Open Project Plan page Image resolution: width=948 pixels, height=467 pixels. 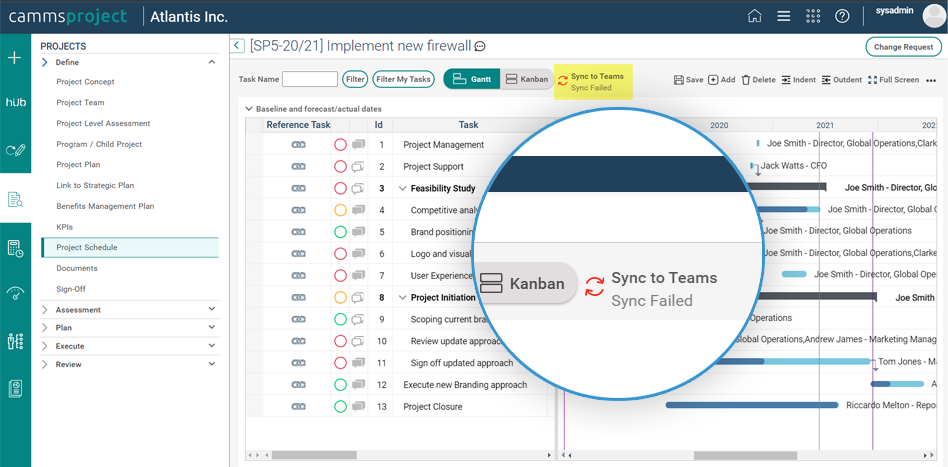pos(78,165)
